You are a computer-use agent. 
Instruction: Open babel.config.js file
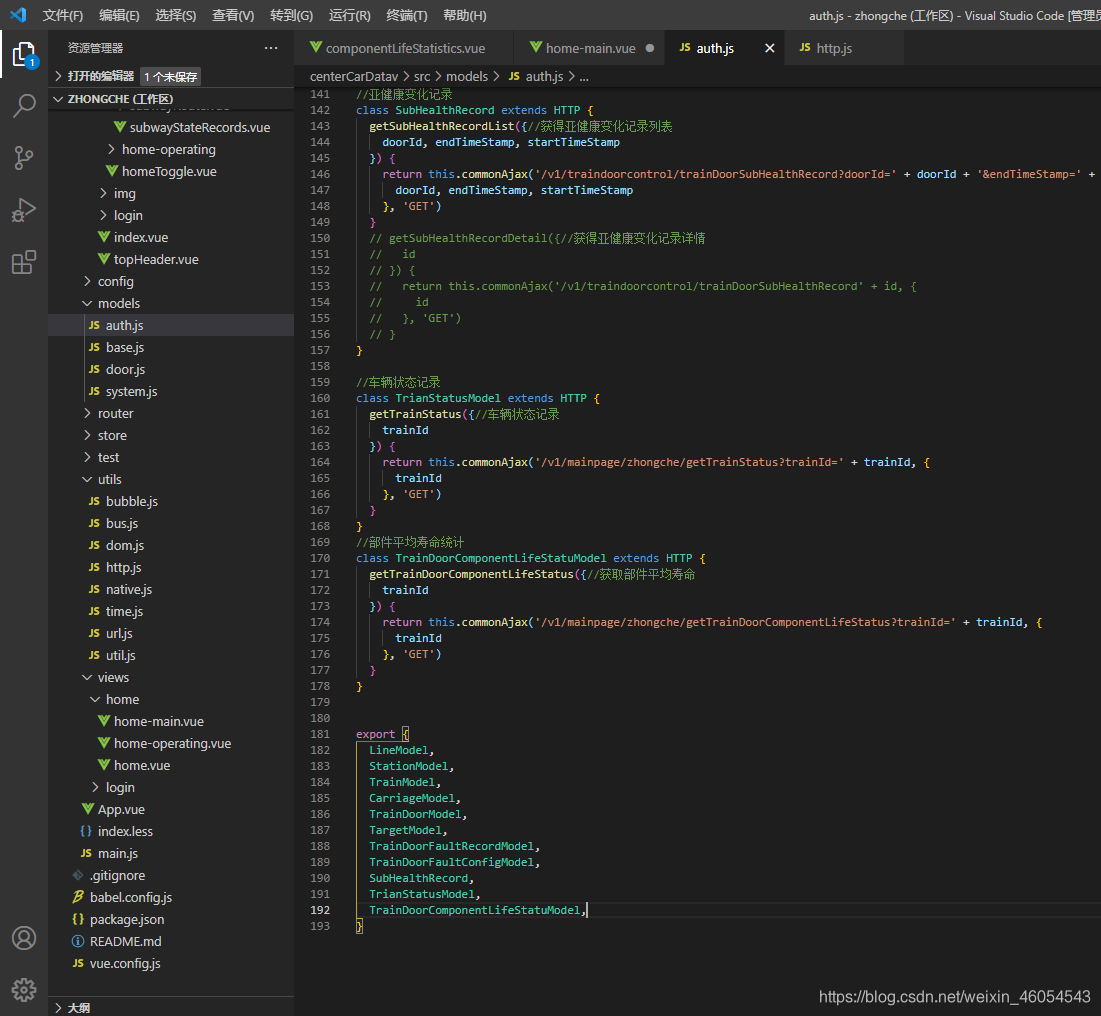(131, 897)
